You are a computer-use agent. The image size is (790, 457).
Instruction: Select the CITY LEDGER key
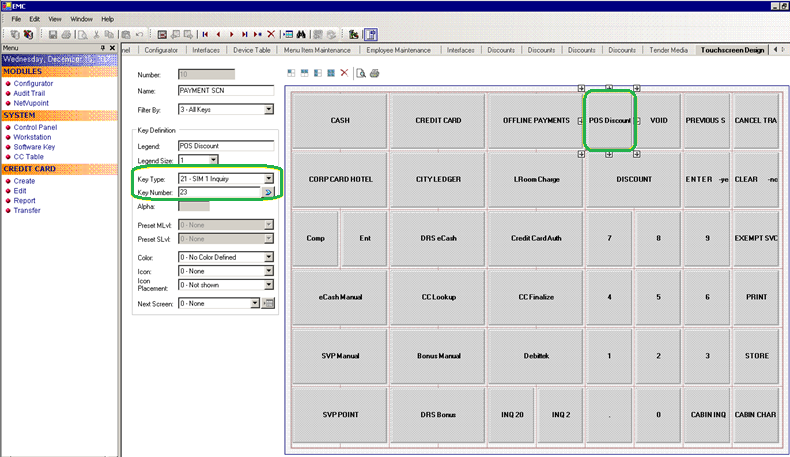click(x=438, y=179)
